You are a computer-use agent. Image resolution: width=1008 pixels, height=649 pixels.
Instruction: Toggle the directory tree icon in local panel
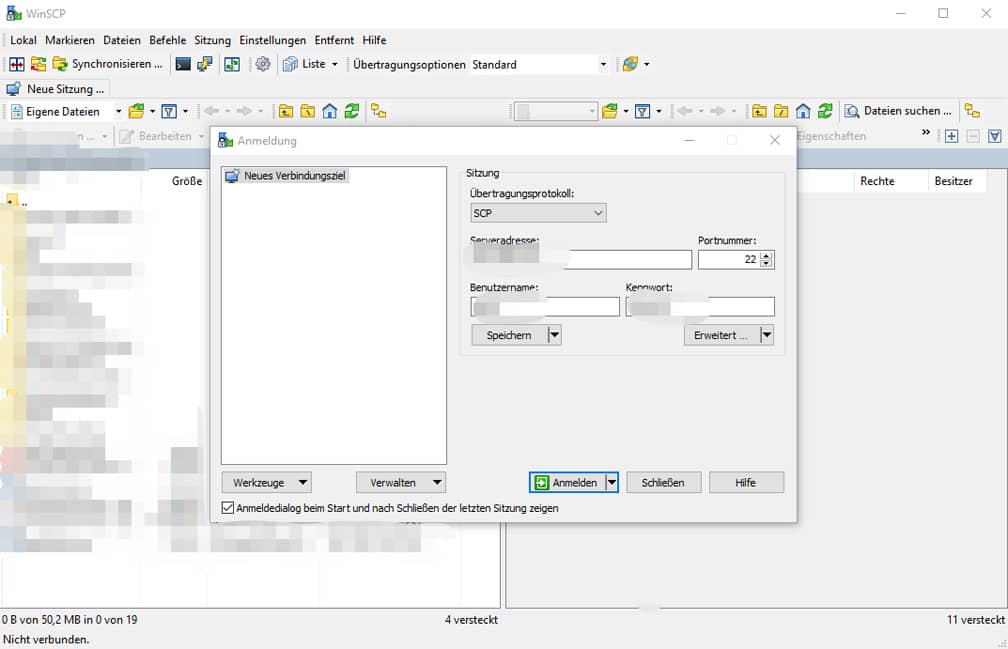[379, 111]
